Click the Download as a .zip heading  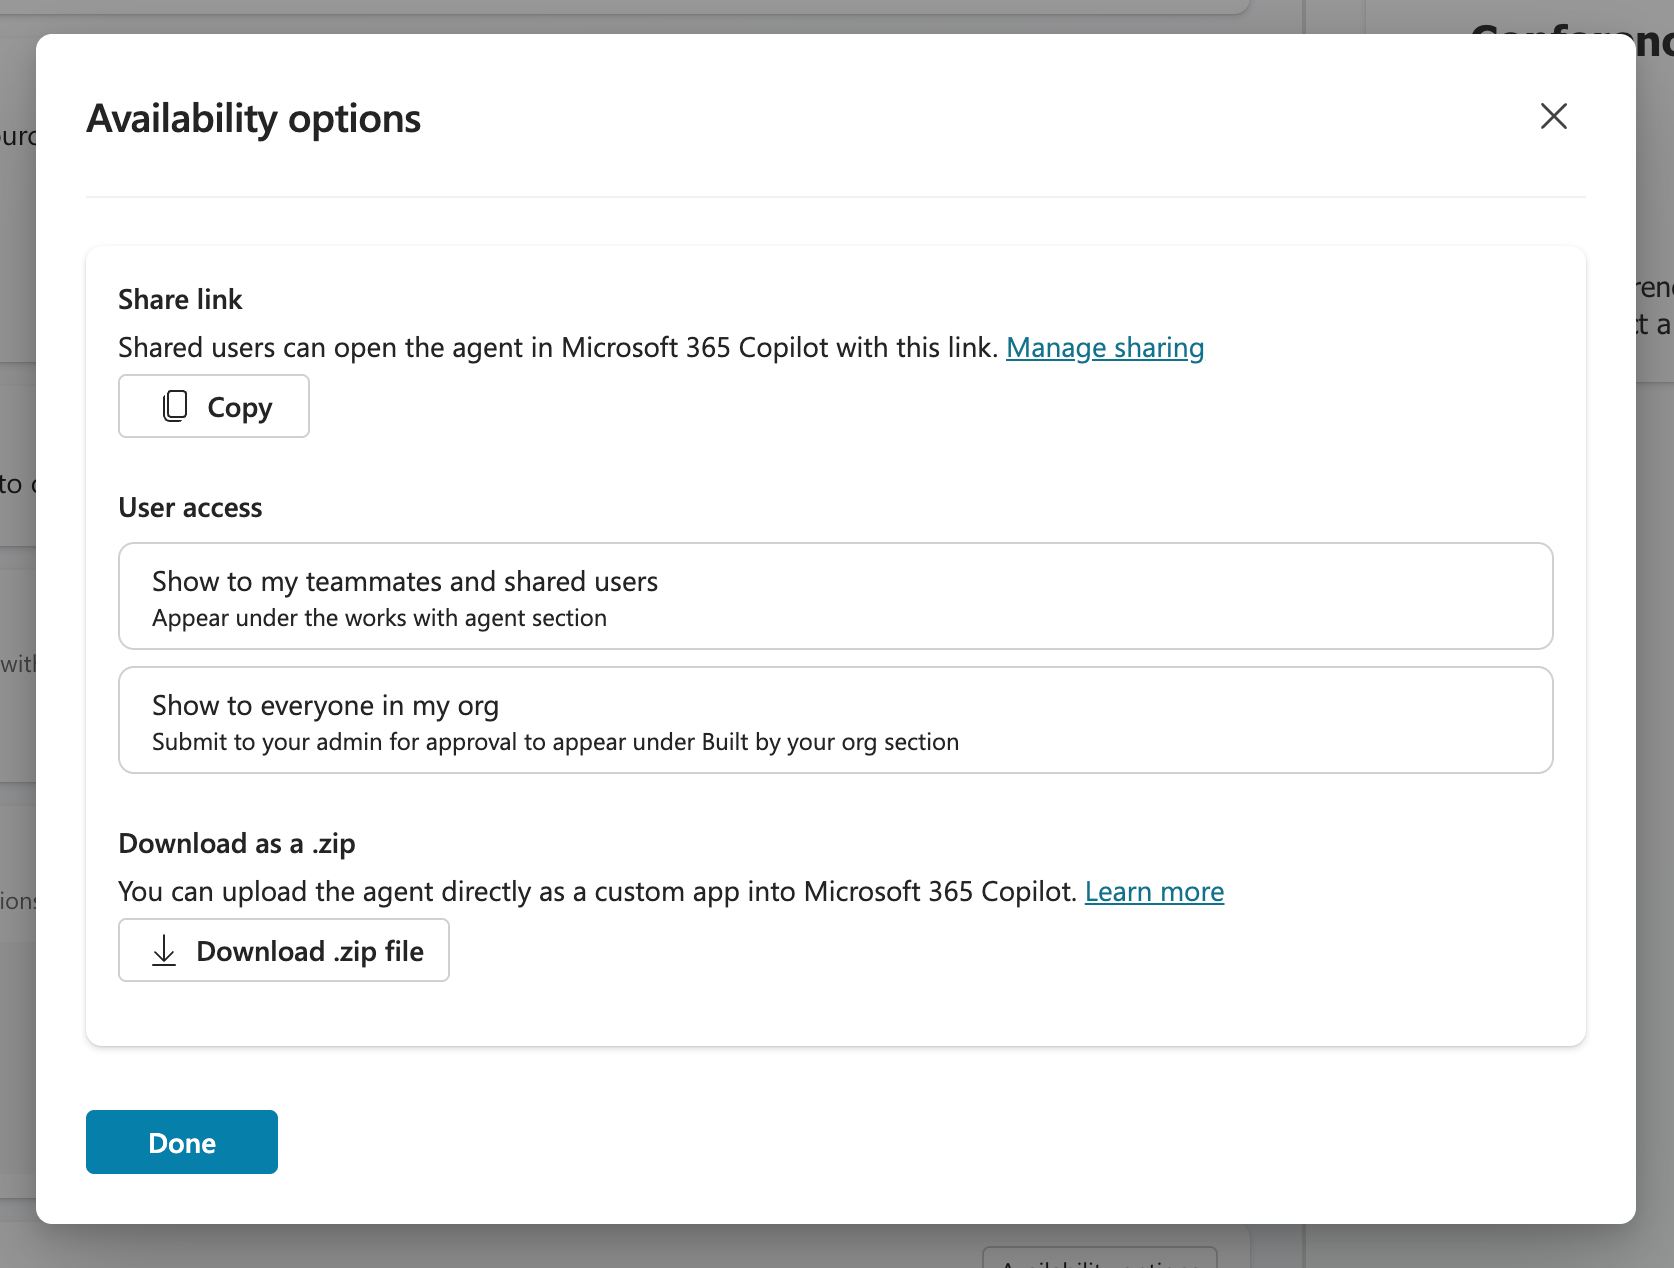coord(236,843)
